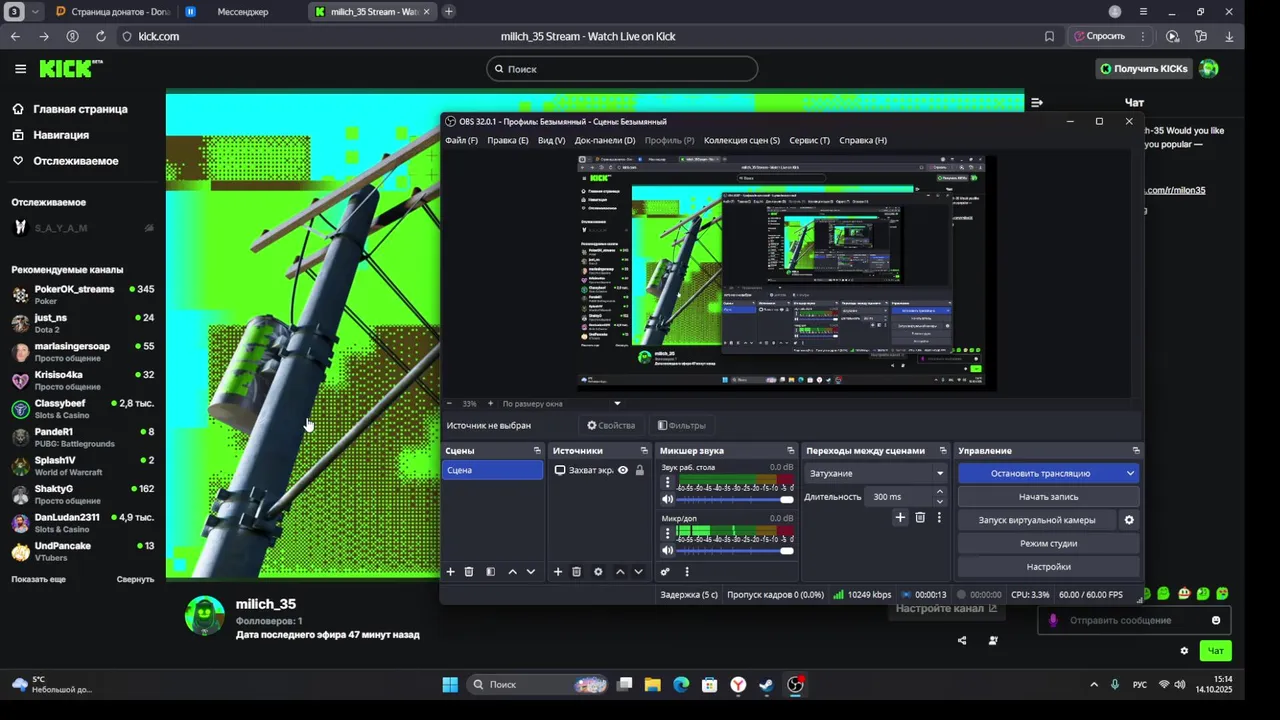Collapse the Kick chat panel arrow
This screenshot has width=1280, height=720.
point(1037,102)
